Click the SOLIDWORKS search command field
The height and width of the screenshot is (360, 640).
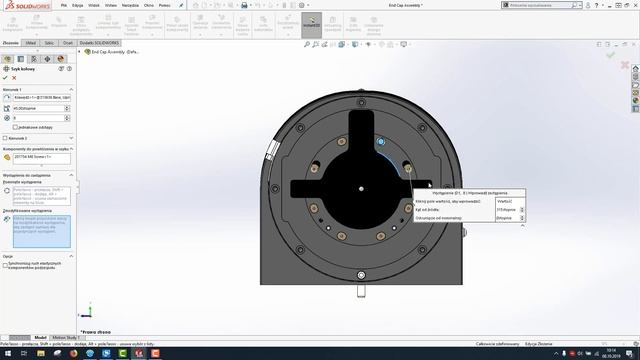(539, 5)
